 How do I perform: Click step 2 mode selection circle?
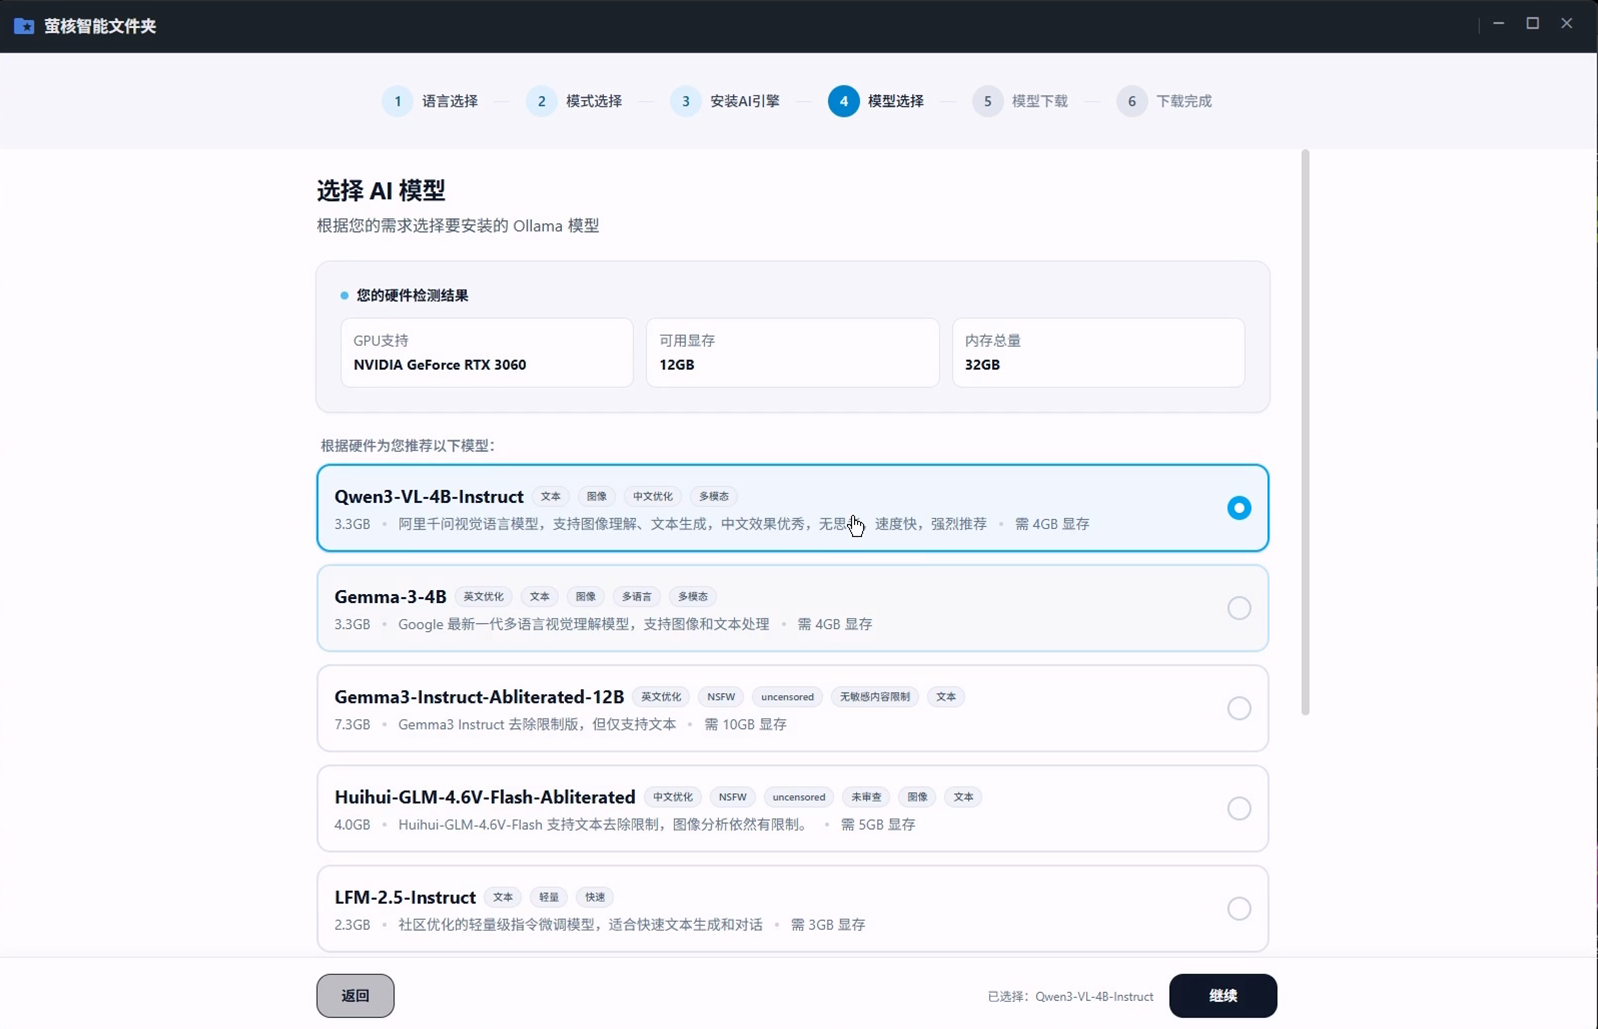(541, 101)
